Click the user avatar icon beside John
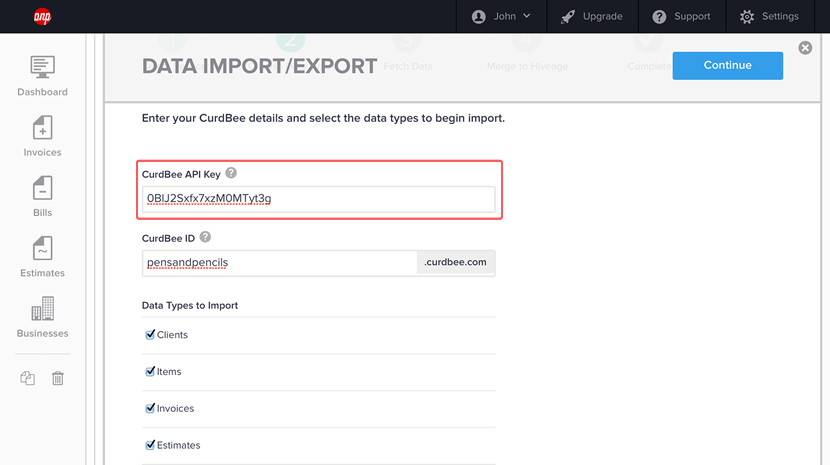This screenshot has width=830, height=465. coord(479,17)
